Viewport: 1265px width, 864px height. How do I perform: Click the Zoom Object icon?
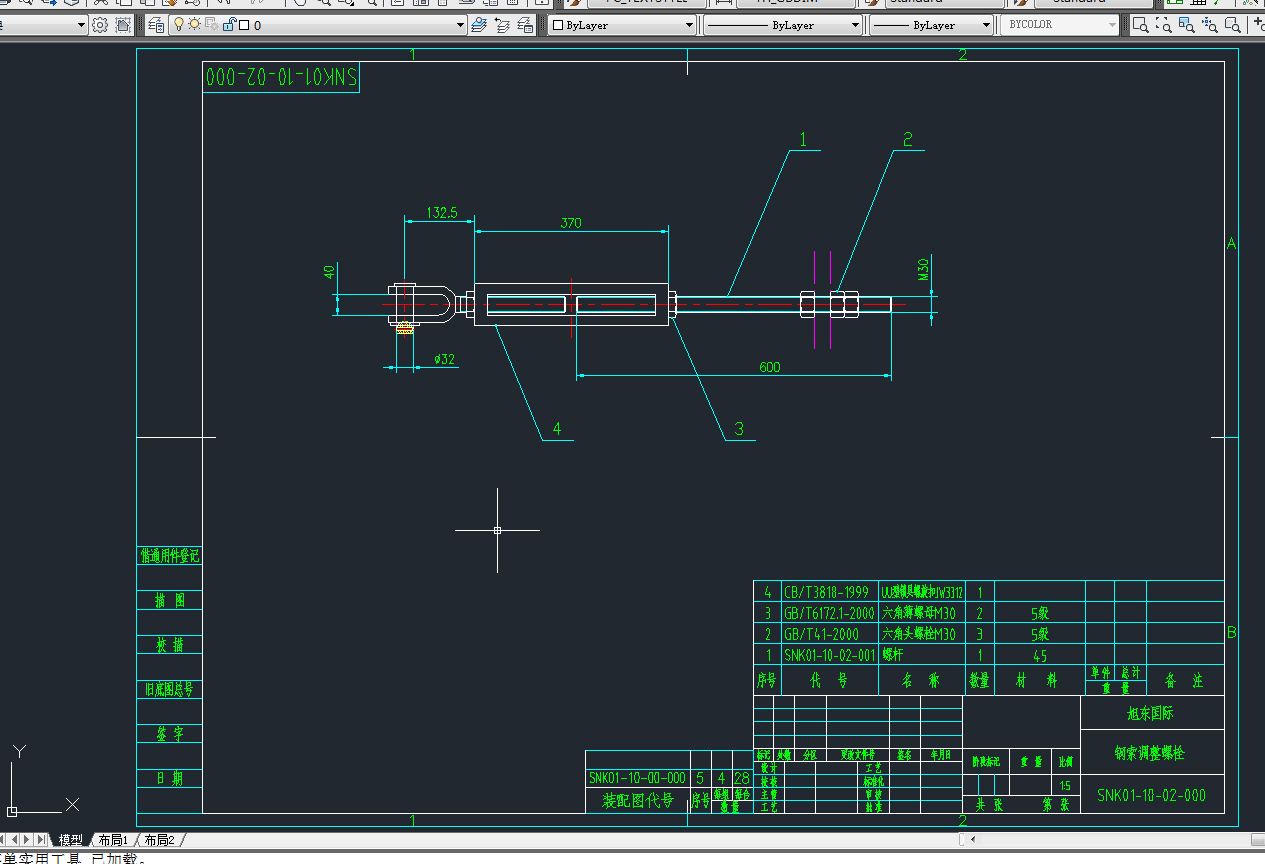pos(1232,25)
